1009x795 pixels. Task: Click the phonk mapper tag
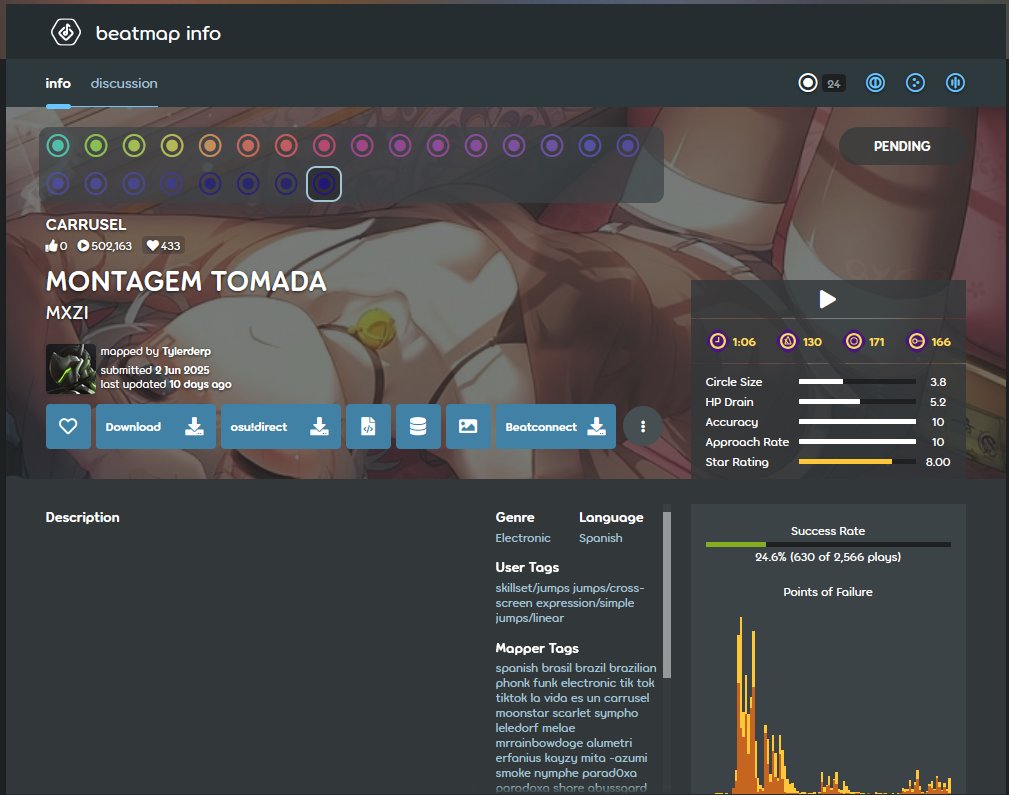(x=513, y=683)
